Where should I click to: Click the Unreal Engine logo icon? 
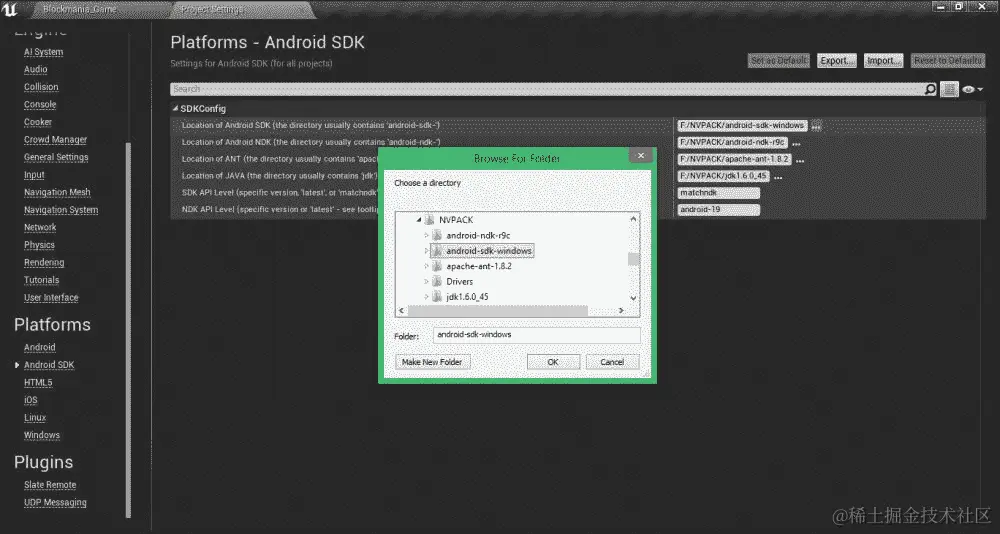tap(10, 9)
